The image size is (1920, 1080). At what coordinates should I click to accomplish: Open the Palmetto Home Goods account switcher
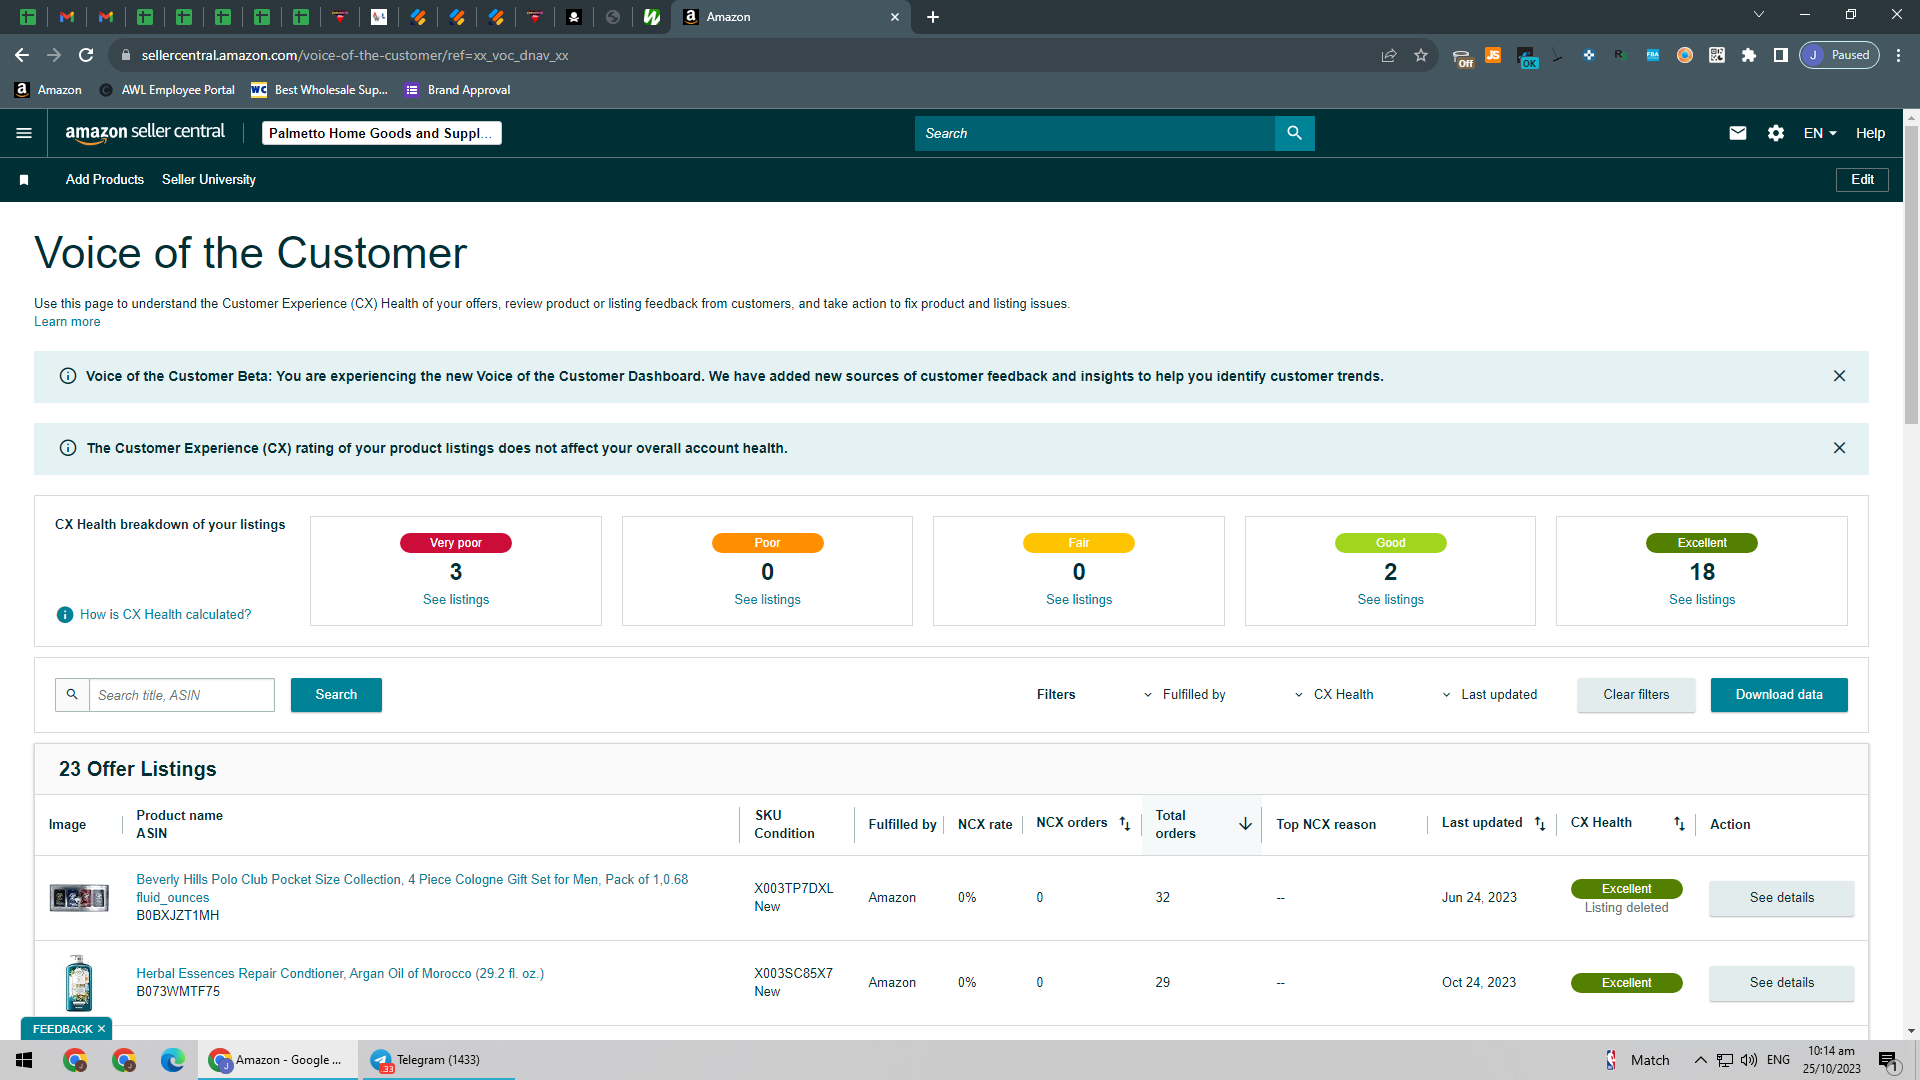pyautogui.click(x=382, y=133)
